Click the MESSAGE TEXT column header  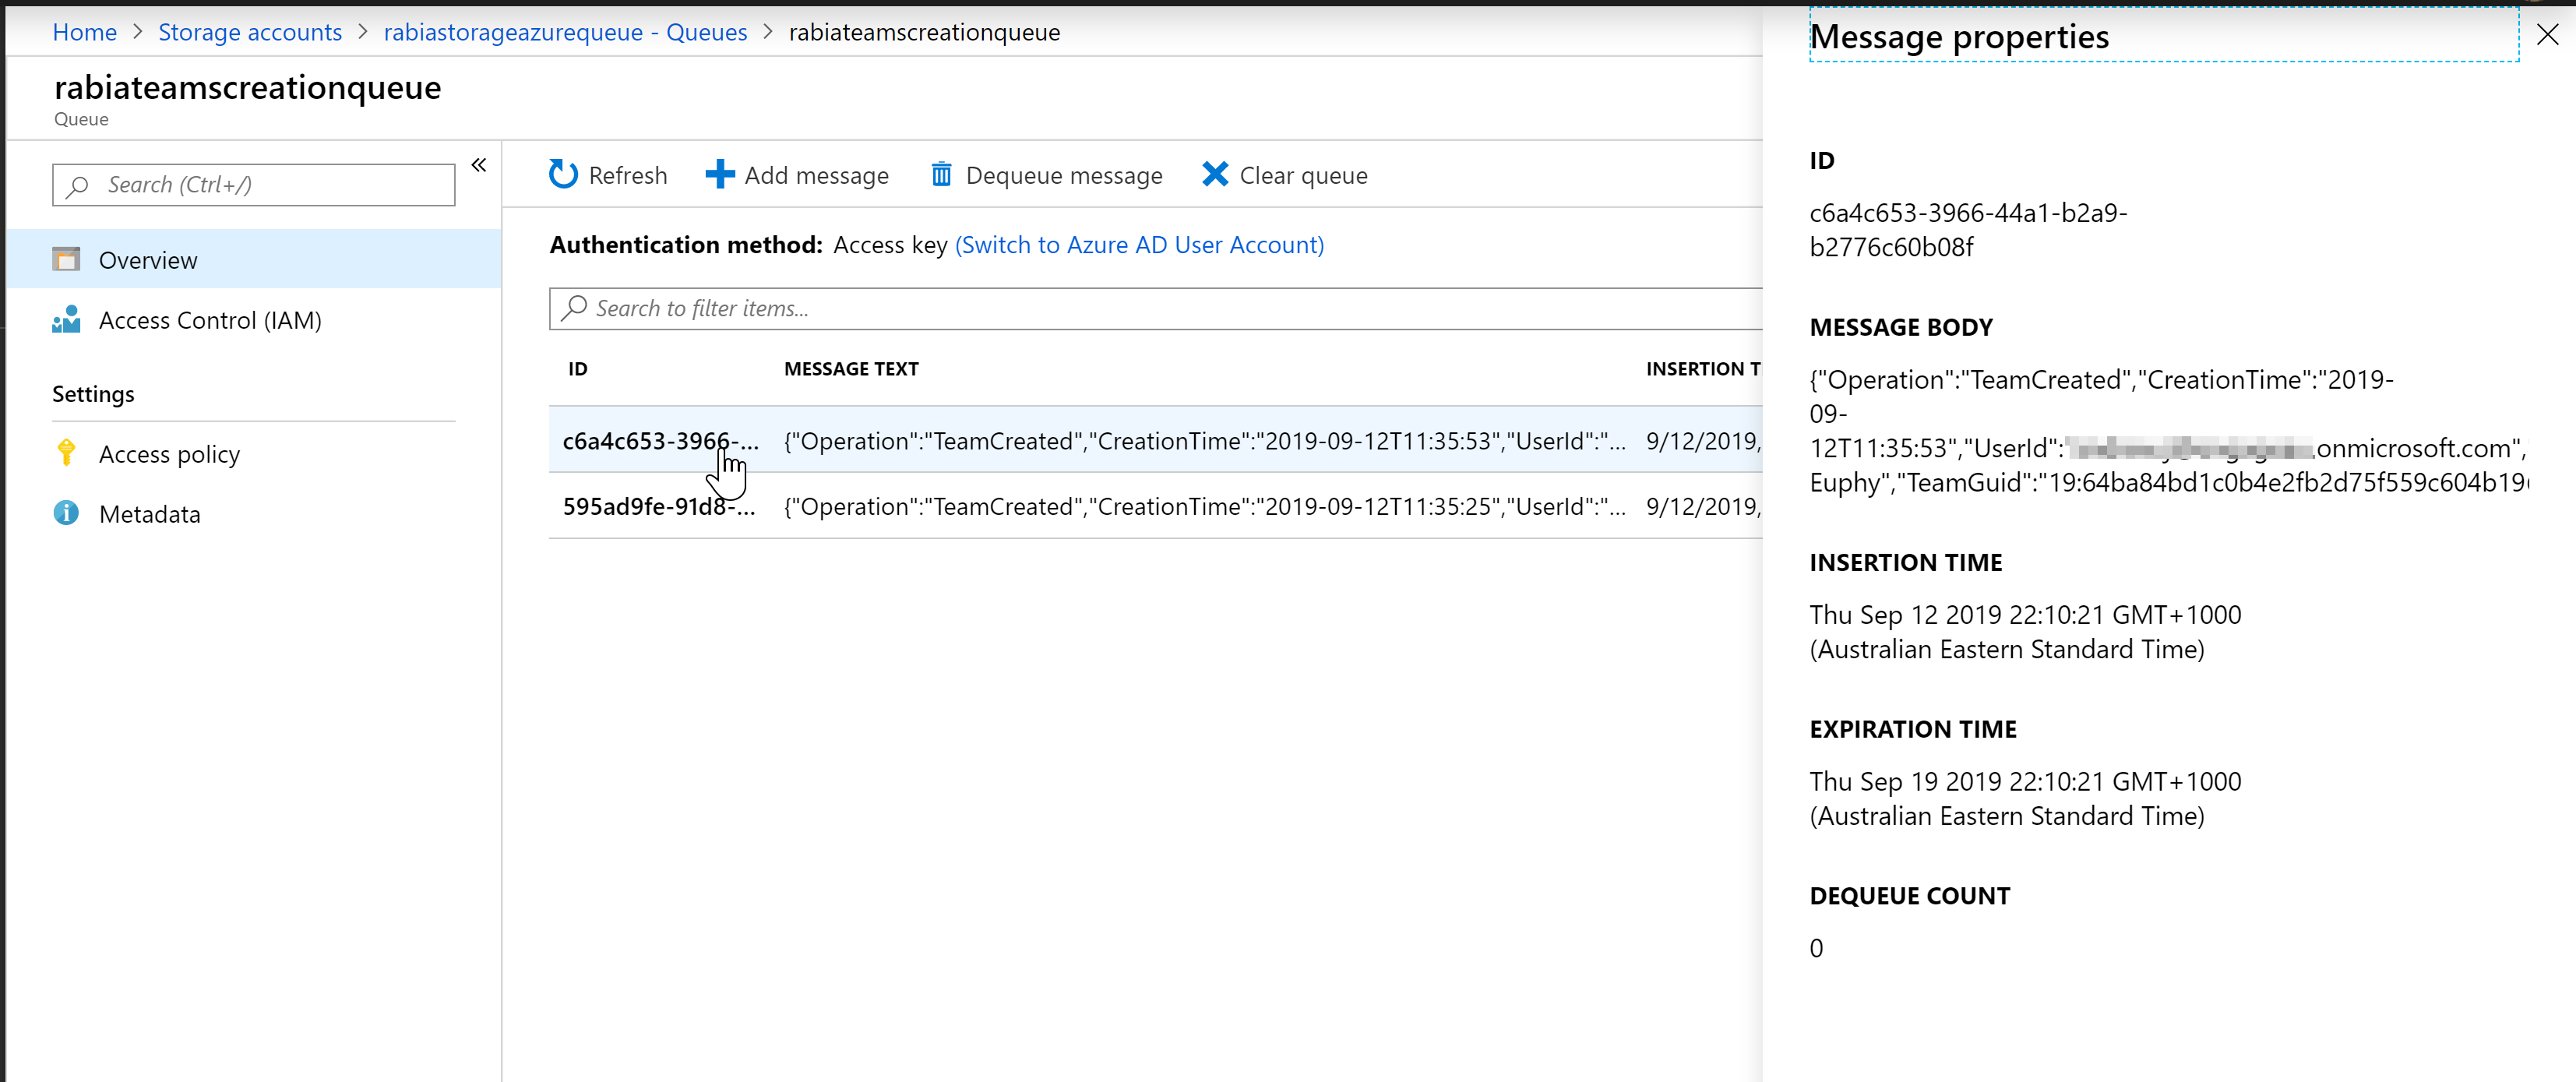[851, 369]
